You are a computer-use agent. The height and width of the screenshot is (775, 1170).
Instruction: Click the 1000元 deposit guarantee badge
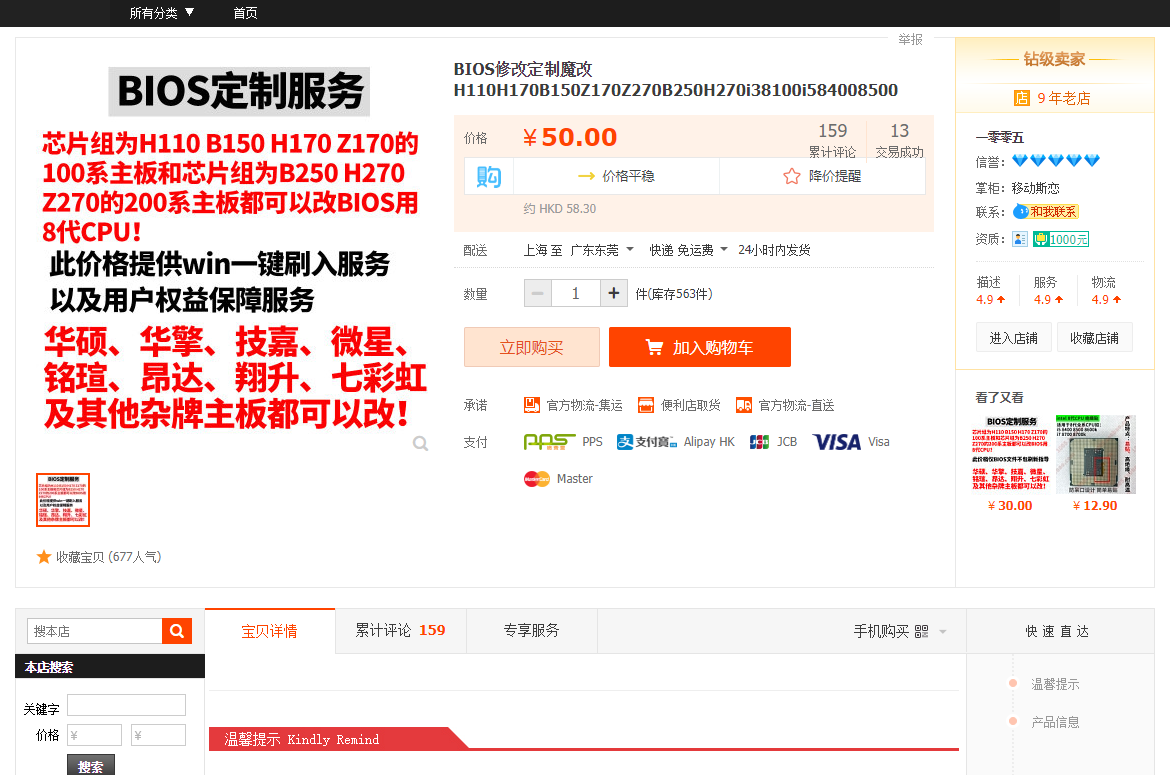(x=1061, y=239)
